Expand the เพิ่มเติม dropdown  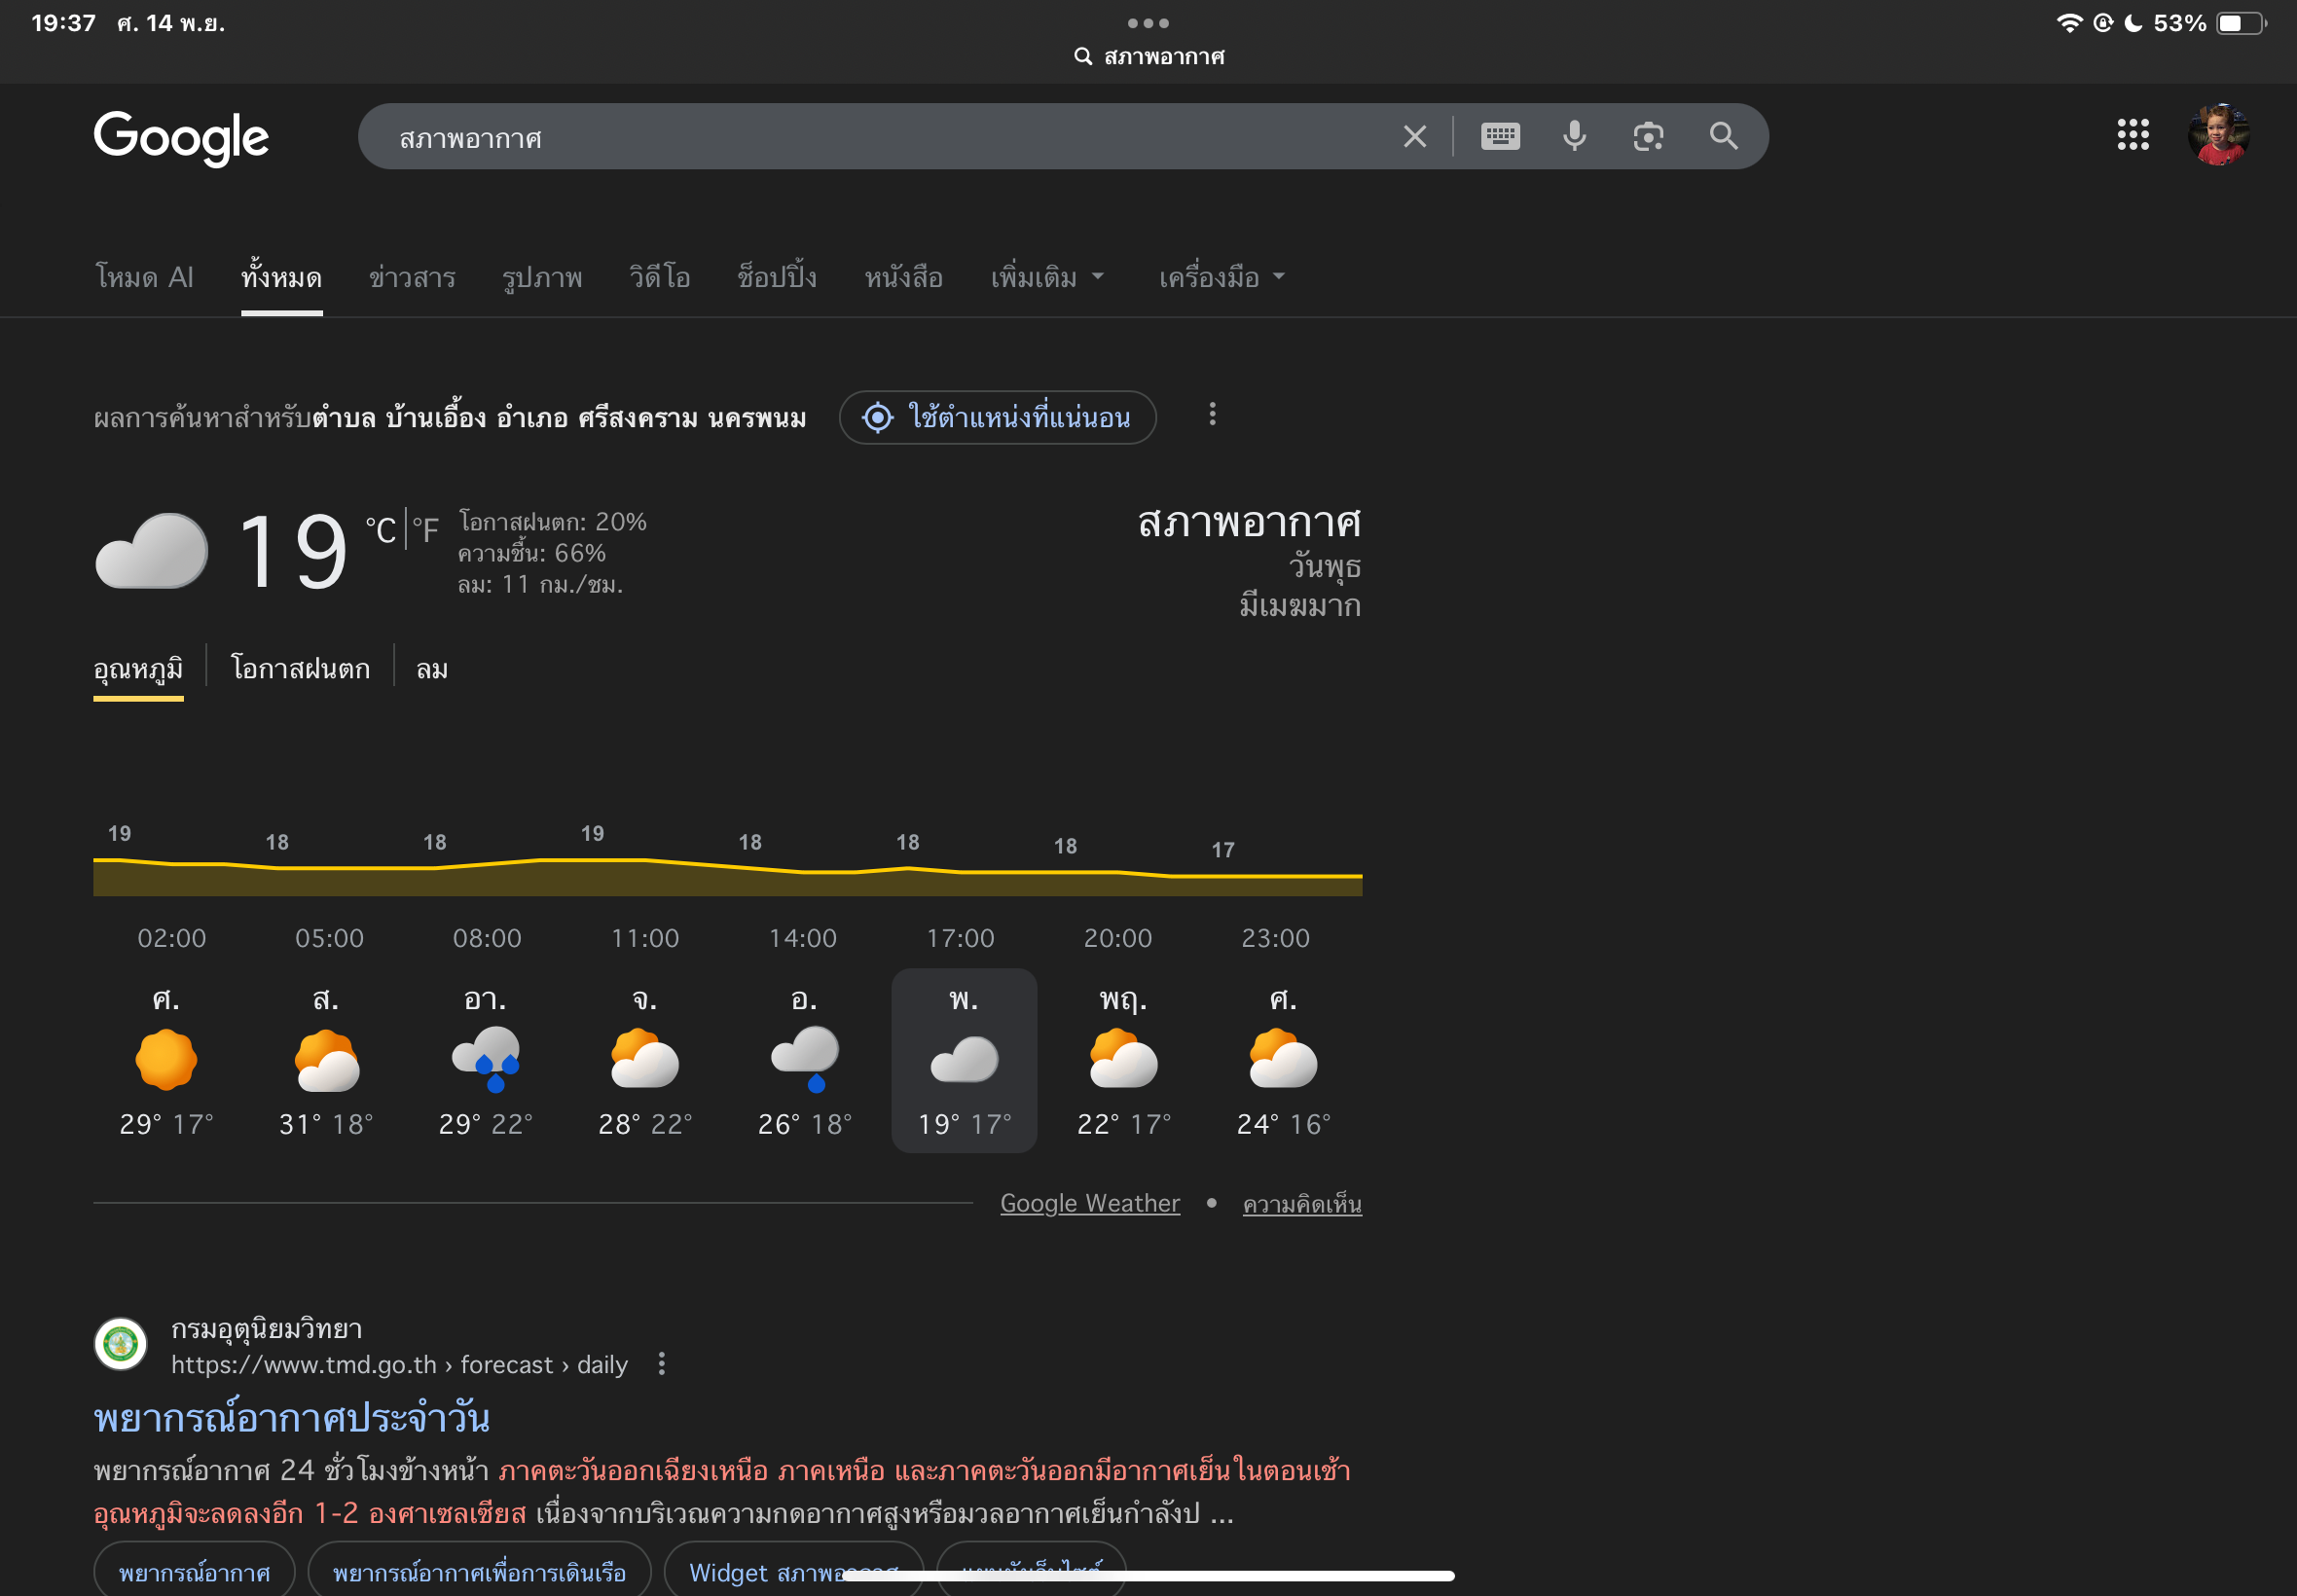(1046, 277)
